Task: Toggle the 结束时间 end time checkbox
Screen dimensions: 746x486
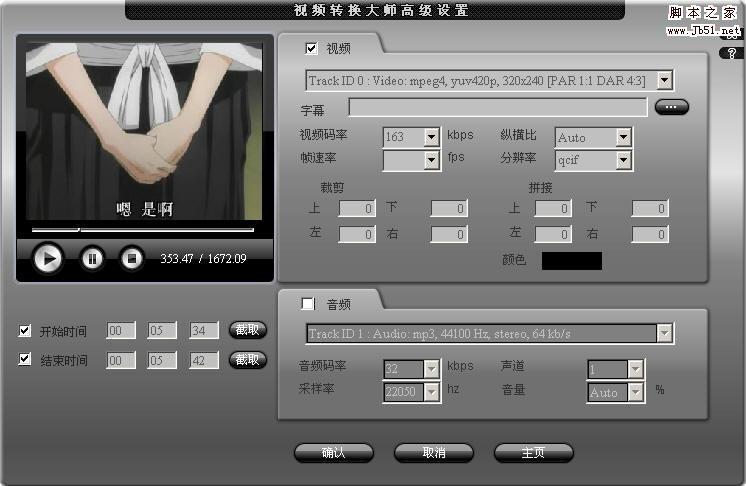Action: (x=24, y=359)
